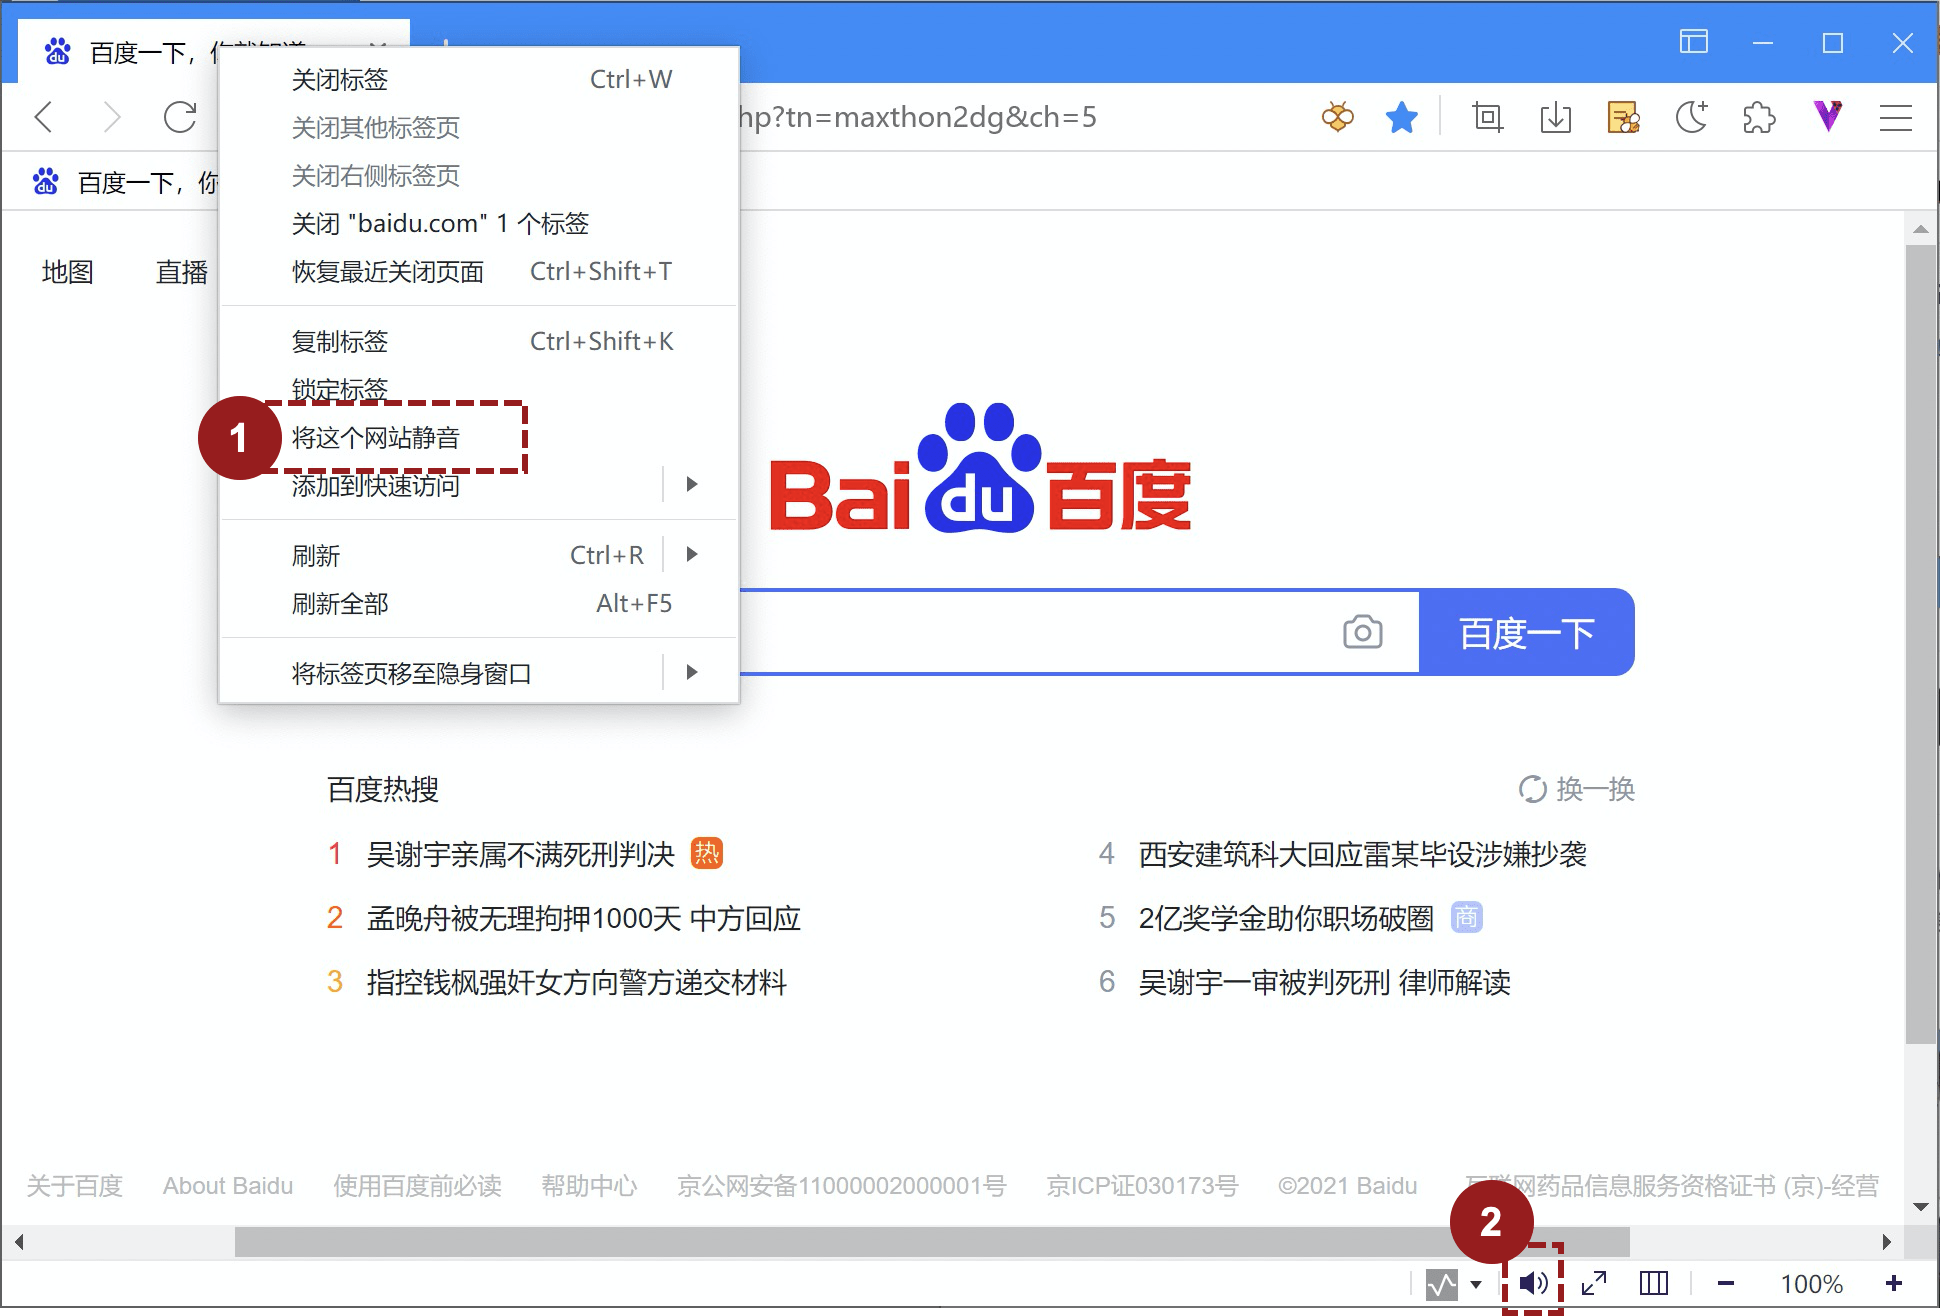The height and width of the screenshot is (1316, 1940).
Task: Click the vertical scrollbar down arrow
Action: 1920,1207
